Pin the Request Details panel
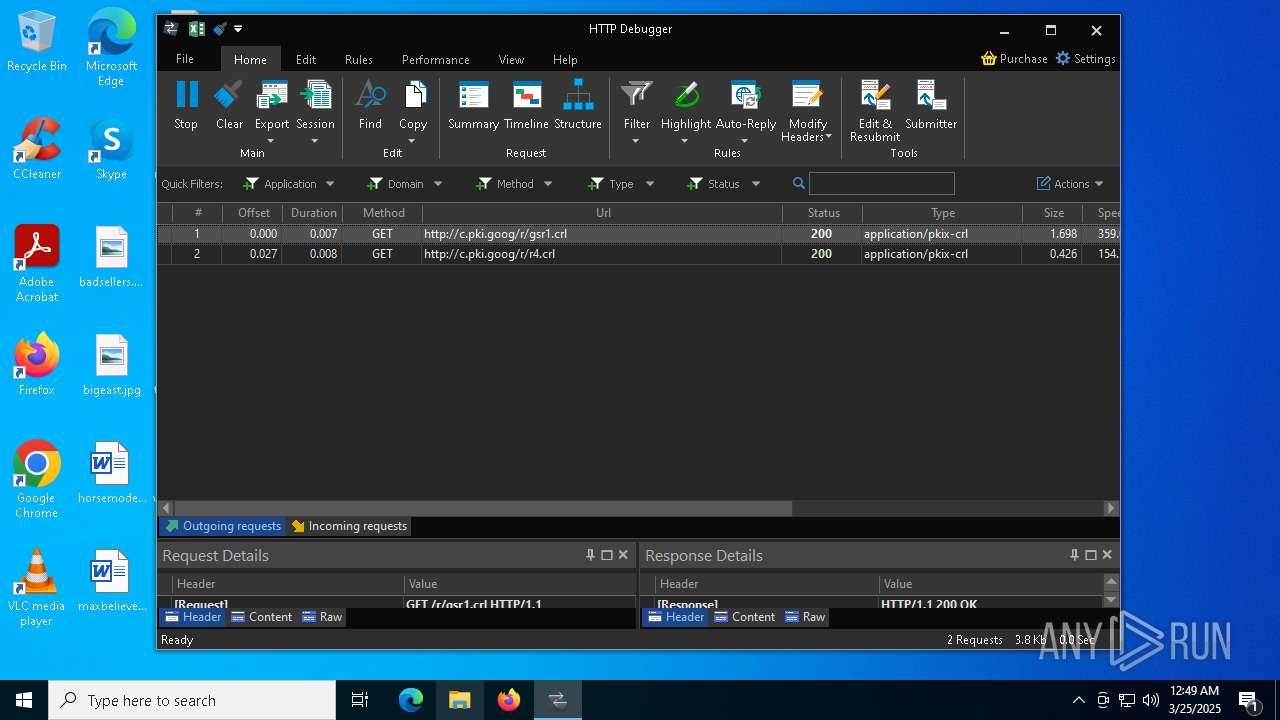Viewport: 1280px width, 720px height. (590, 555)
